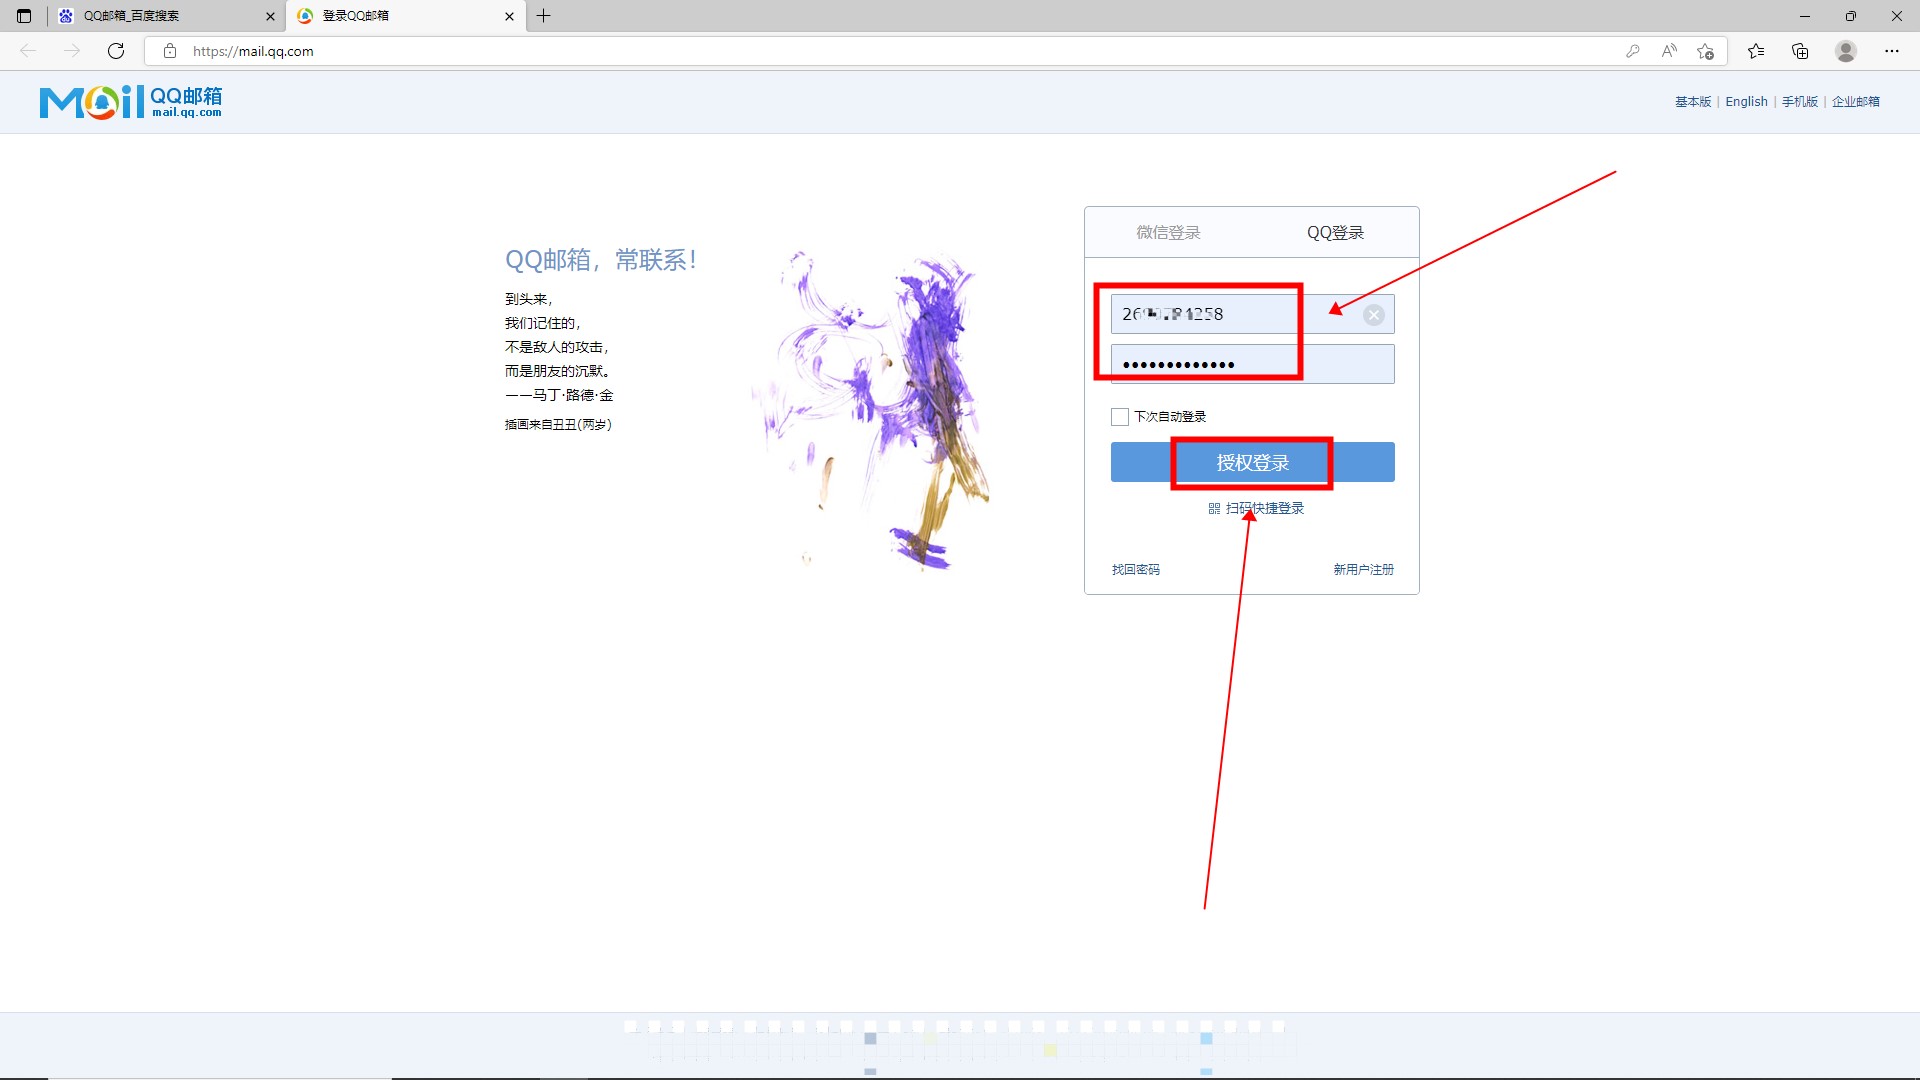This screenshot has width=1920, height=1080.
Task: Click the 授权登录 button
Action: (x=1252, y=462)
